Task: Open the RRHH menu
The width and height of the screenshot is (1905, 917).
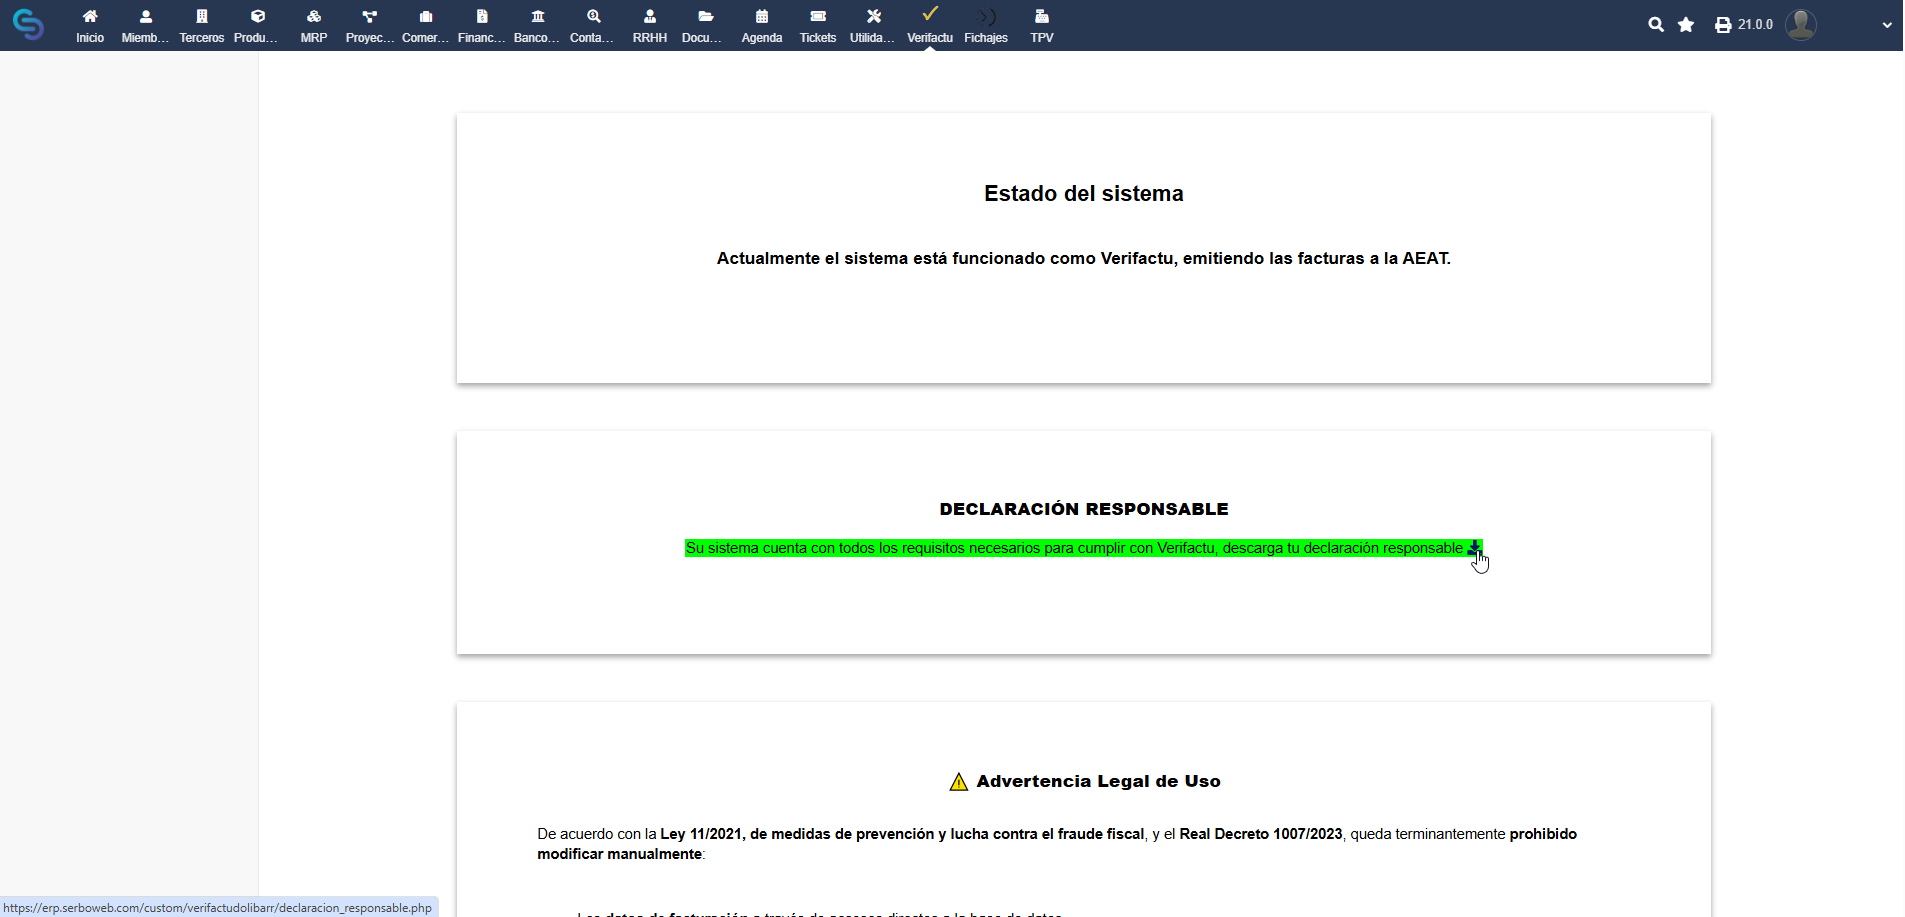Action: 650,25
